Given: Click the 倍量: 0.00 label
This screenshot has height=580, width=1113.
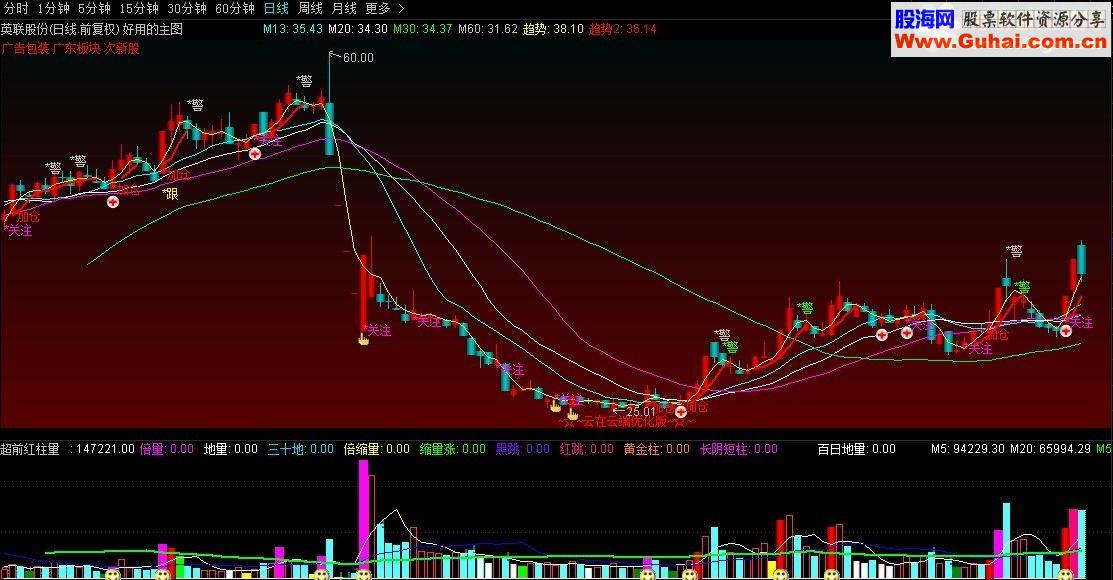Looking at the screenshot, I should coord(167,449).
